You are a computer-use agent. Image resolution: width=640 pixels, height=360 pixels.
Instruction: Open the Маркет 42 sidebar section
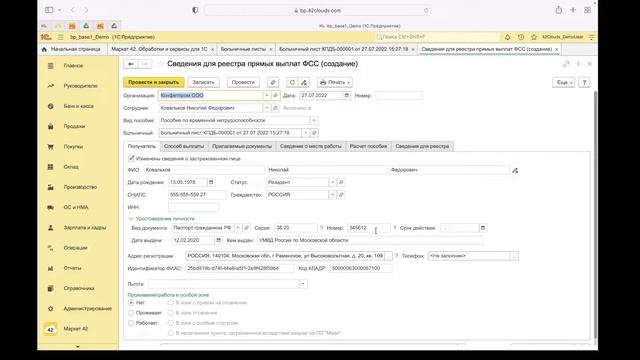76,329
